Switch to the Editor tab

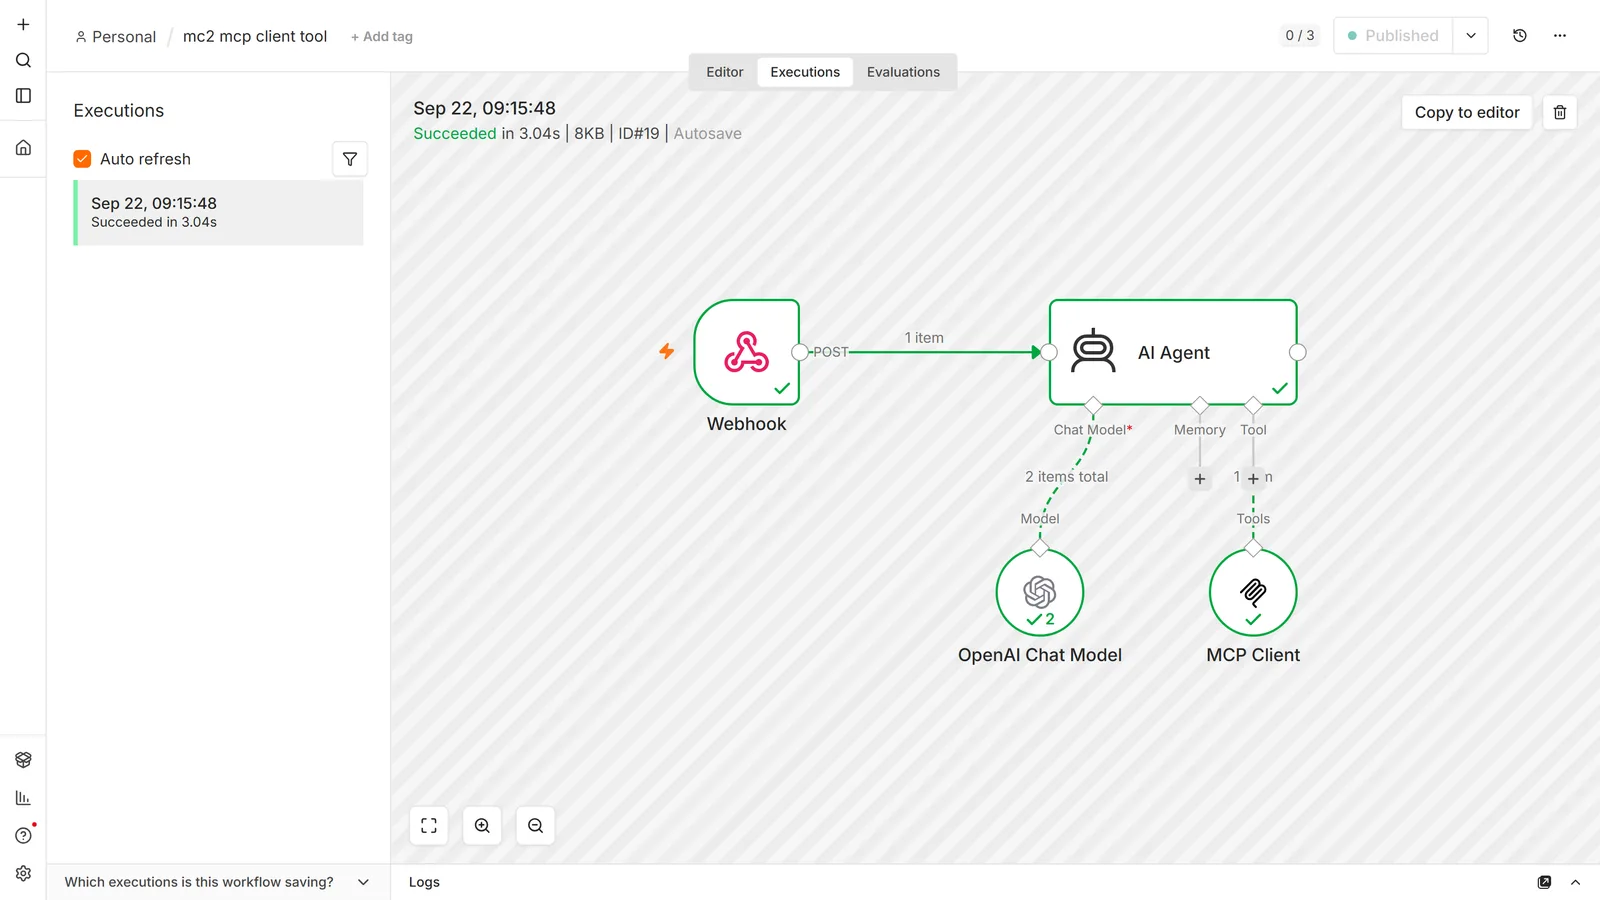point(725,72)
